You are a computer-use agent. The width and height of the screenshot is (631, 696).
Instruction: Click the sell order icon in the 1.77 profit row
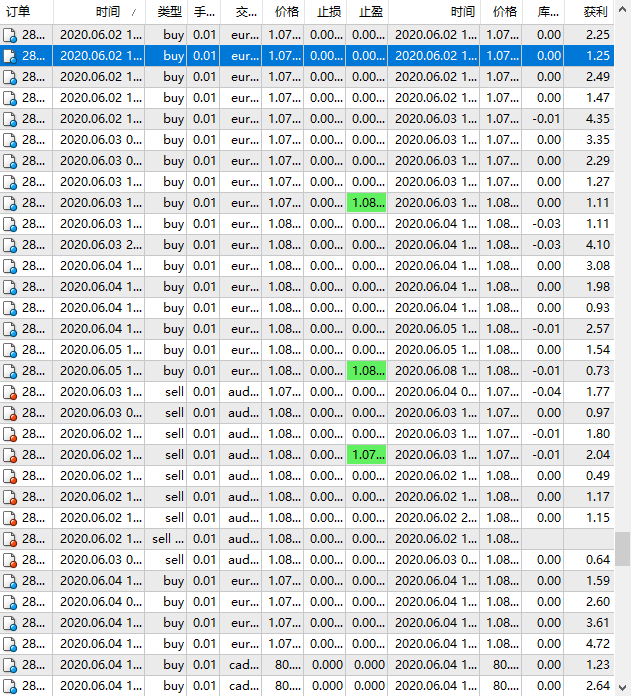(x=10, y=392)
